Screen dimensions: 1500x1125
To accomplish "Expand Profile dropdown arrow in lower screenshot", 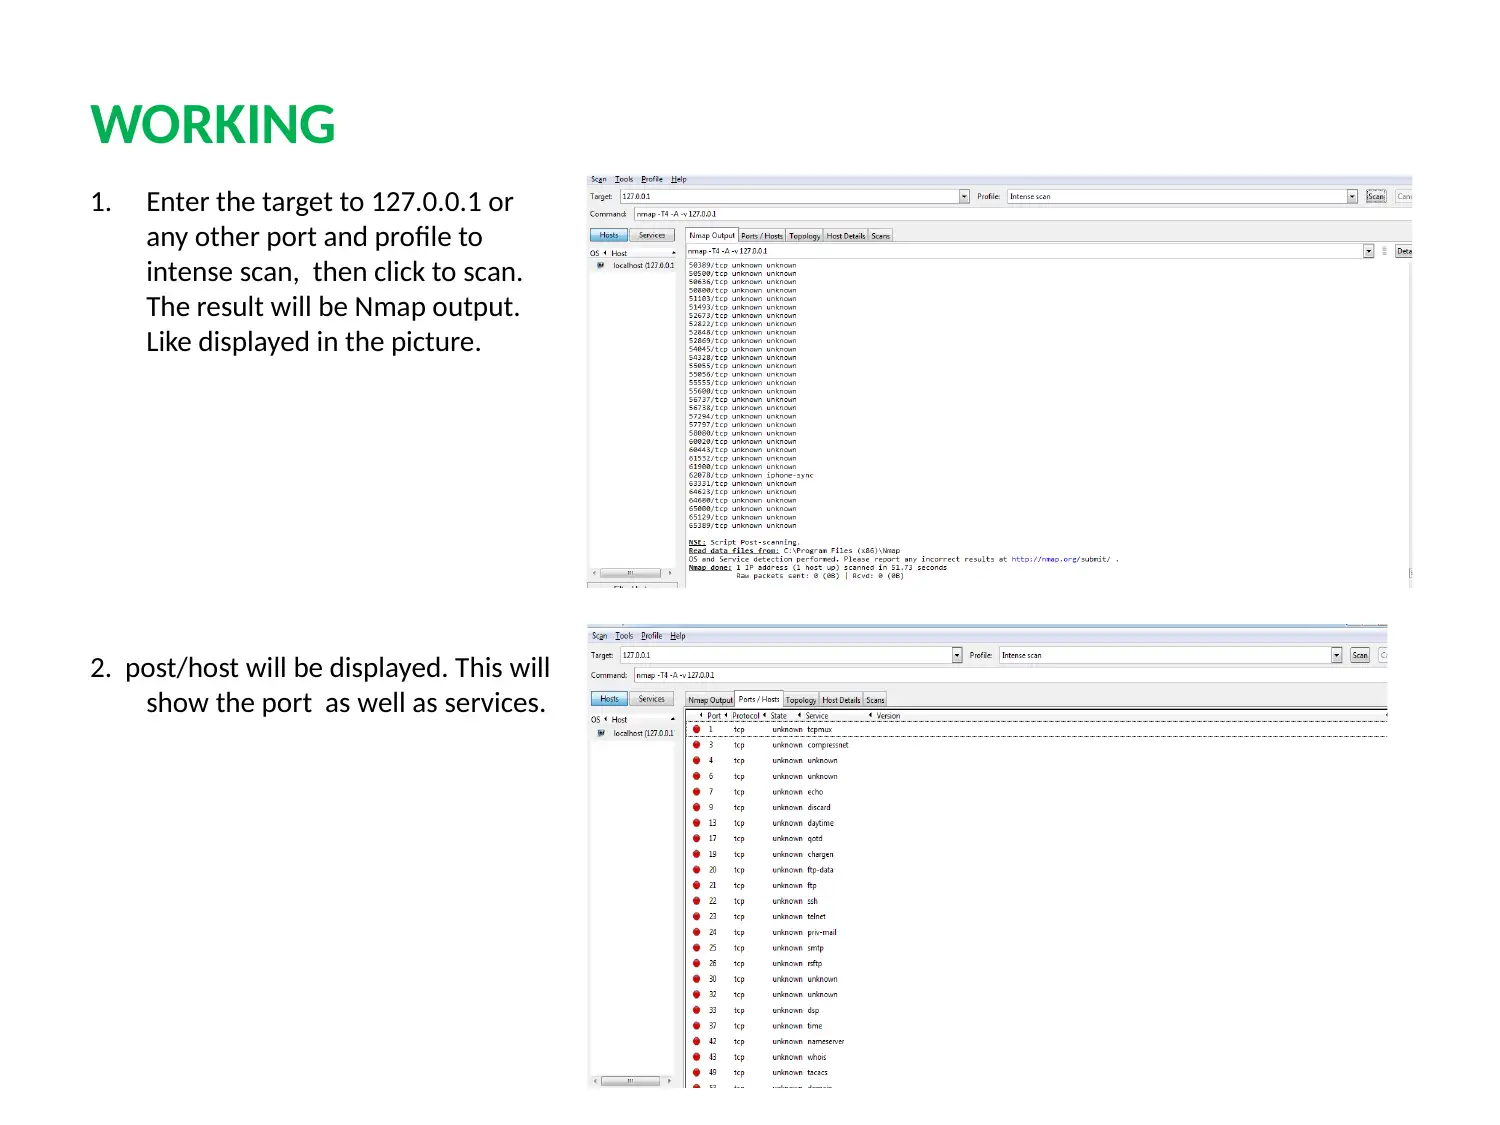I will pyautogui.click(x=1337, y=656).
